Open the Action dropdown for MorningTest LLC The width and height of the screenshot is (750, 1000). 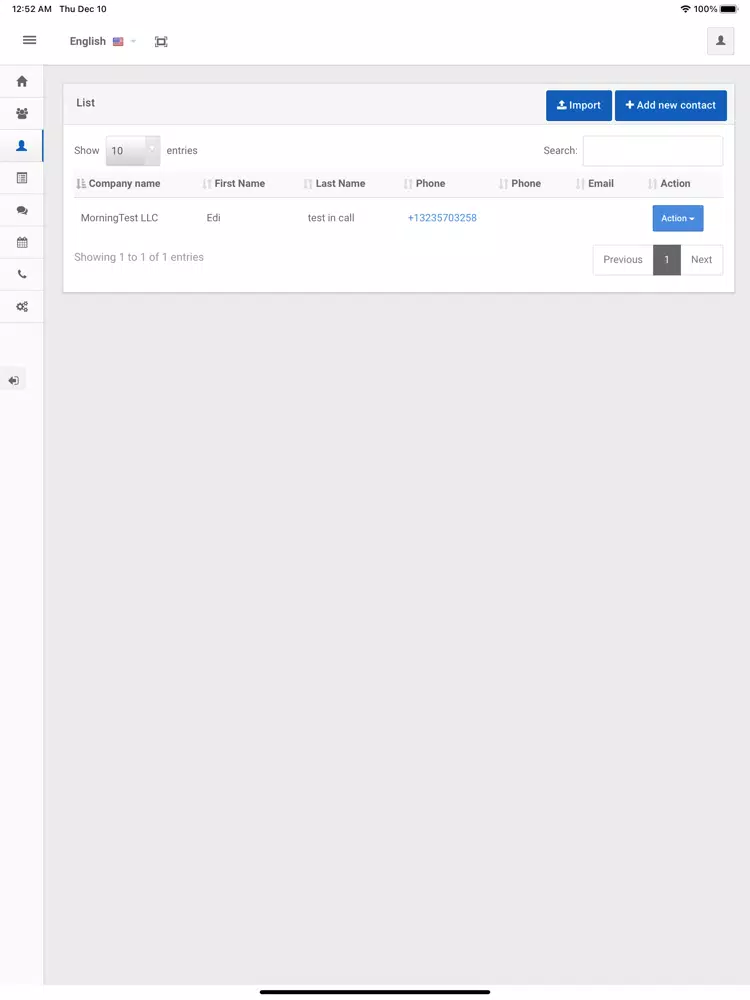(x=677, y=218)
